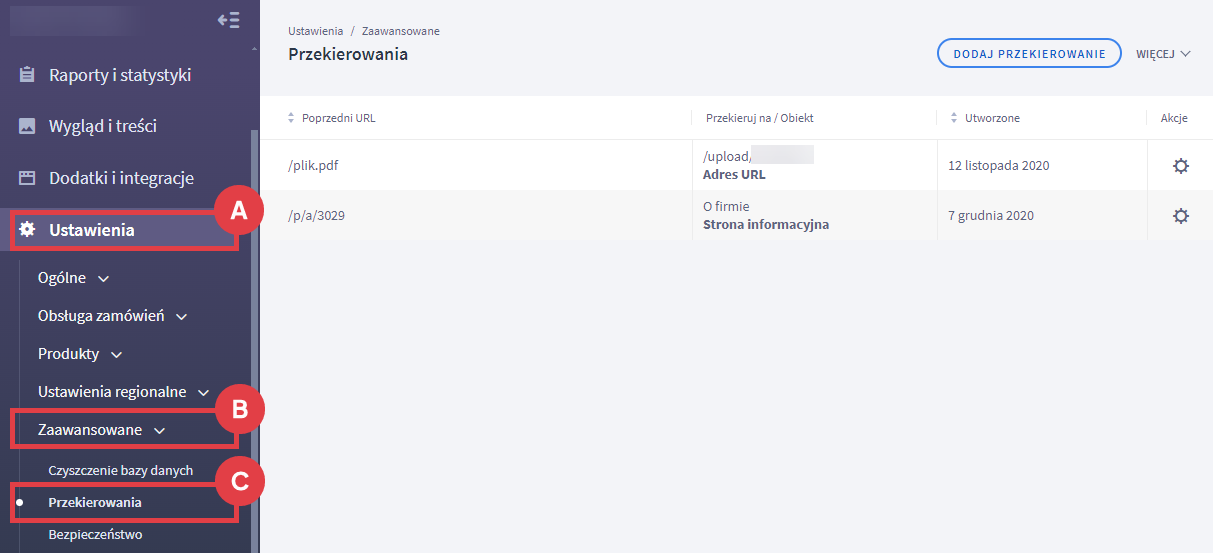Click the Ustawienia breadcrumb link
This screenshot has width=1213, height=553.
click(315, 31)
